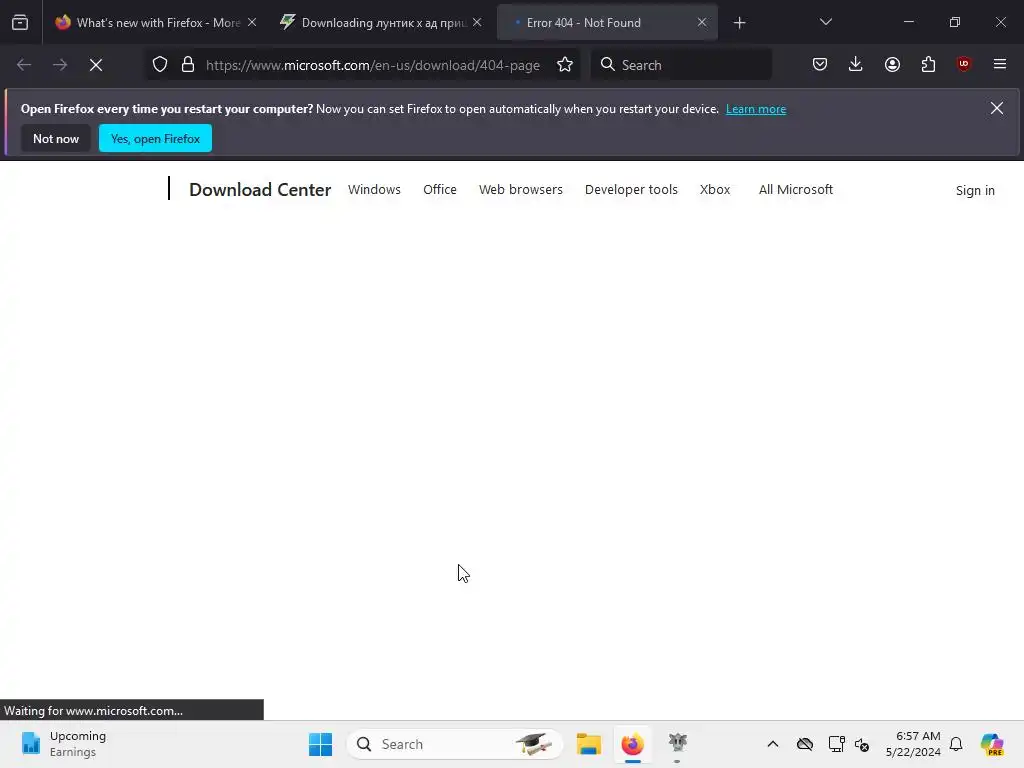Image resolution: width=1024 pixels, height=768 pixels.
Task: Close the 'Error 404 - Not Found' tab
Action: coord(702,22)
